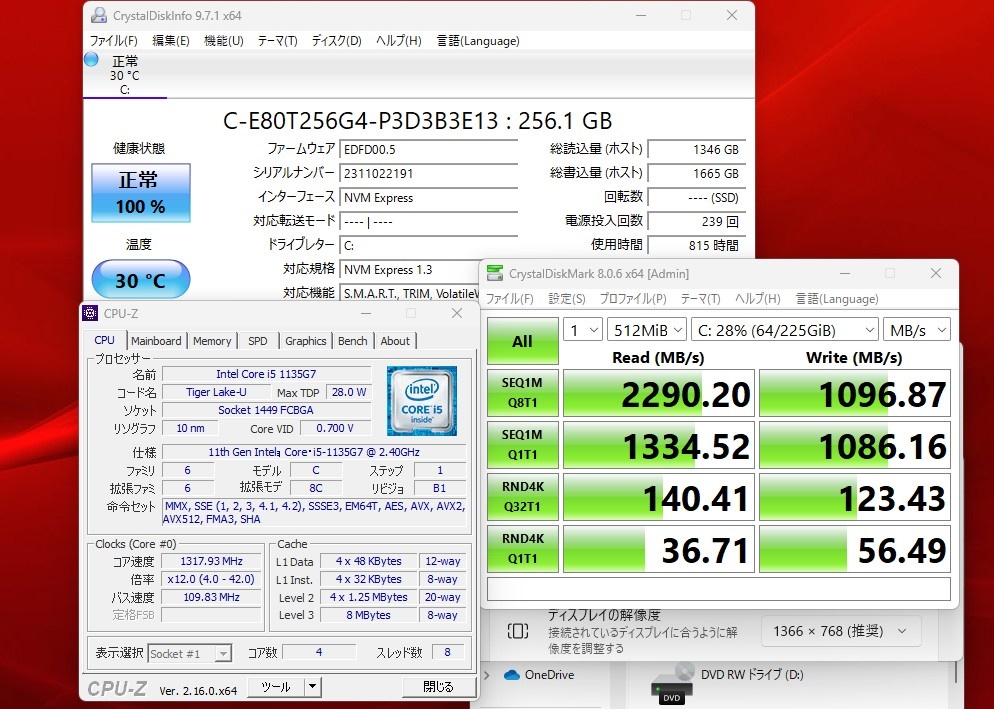Click the CPU-Z title bar chip icon
The height and width of the screenshot is (709, 994).
tap(91, 313)
